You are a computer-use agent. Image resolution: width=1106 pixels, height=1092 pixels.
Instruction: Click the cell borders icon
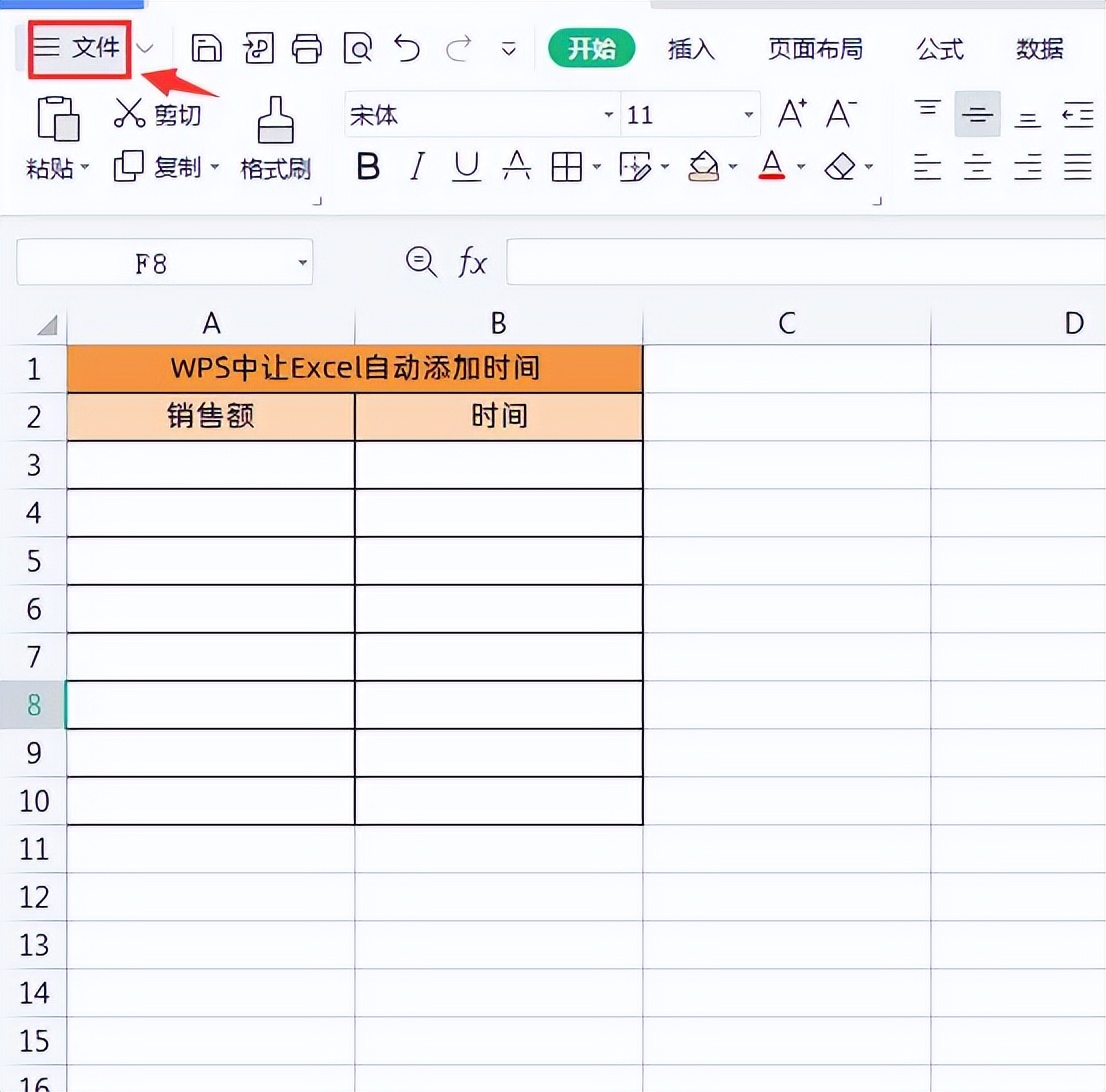pos(567,167)
